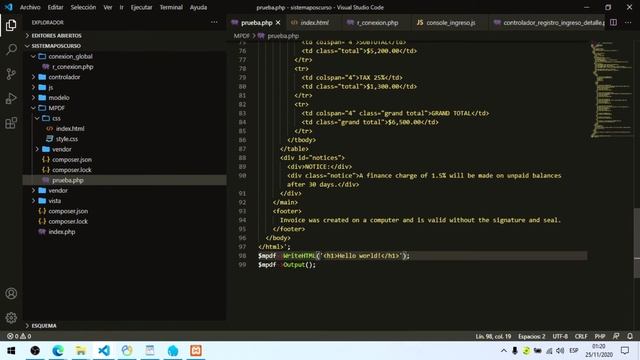Click the Visual Studio Code taskbar icon

tap(104, 351)
